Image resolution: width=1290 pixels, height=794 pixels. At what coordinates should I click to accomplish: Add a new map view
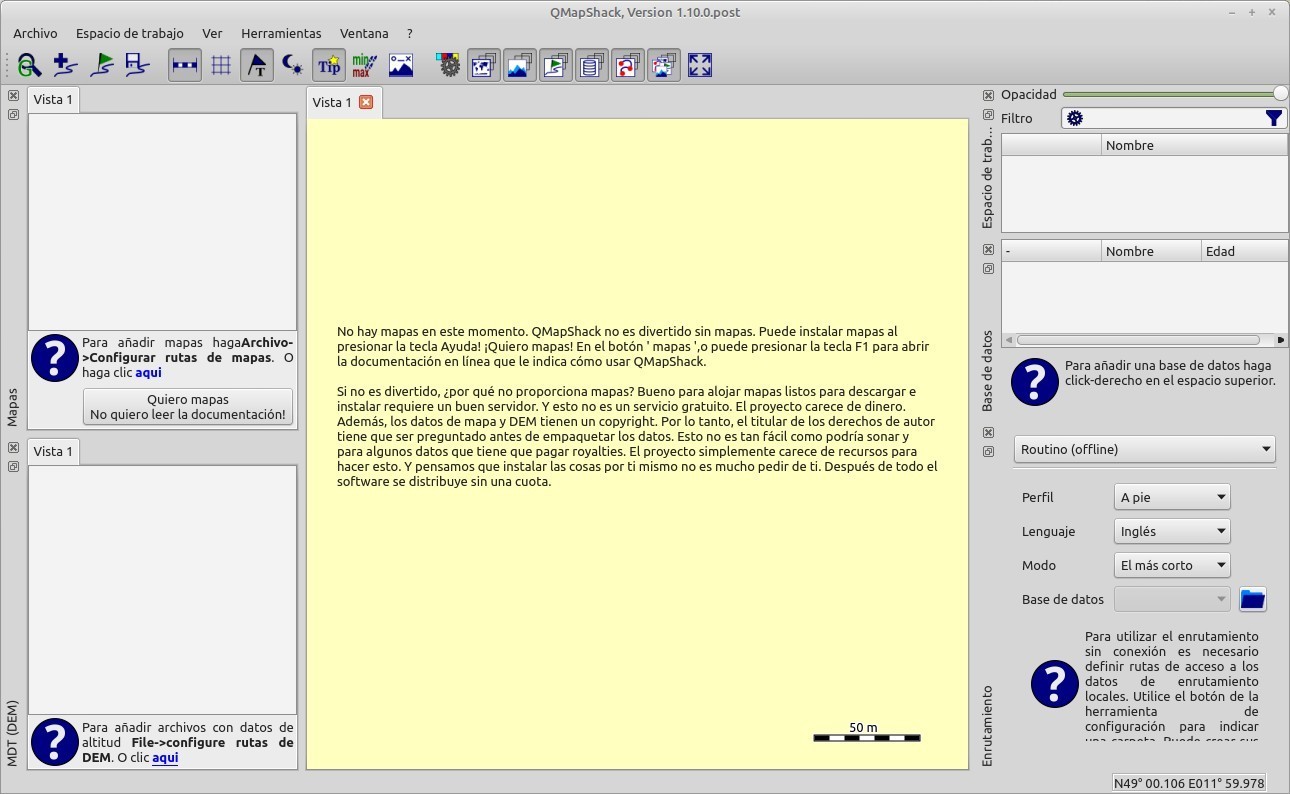click(65, 66)
